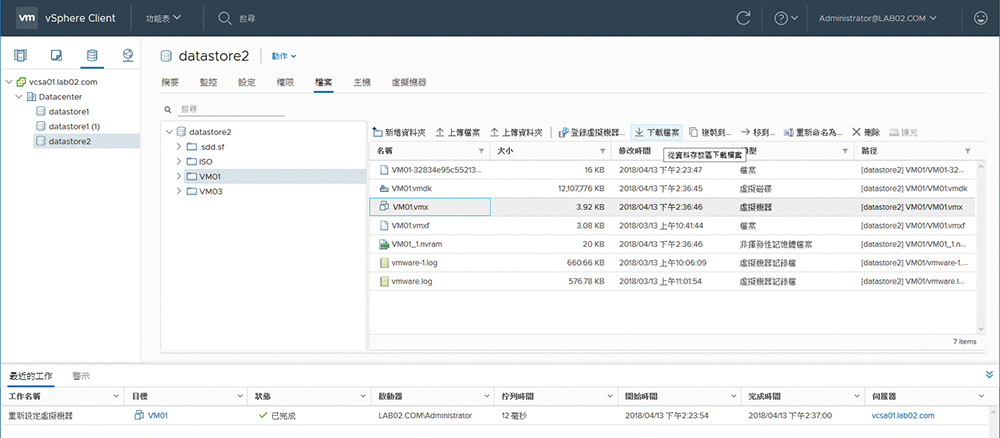The width and height of the screenshot is (1000, 438).
Task: Click 新增資料夾 new folder button
Action: click(x=399, y=133)
